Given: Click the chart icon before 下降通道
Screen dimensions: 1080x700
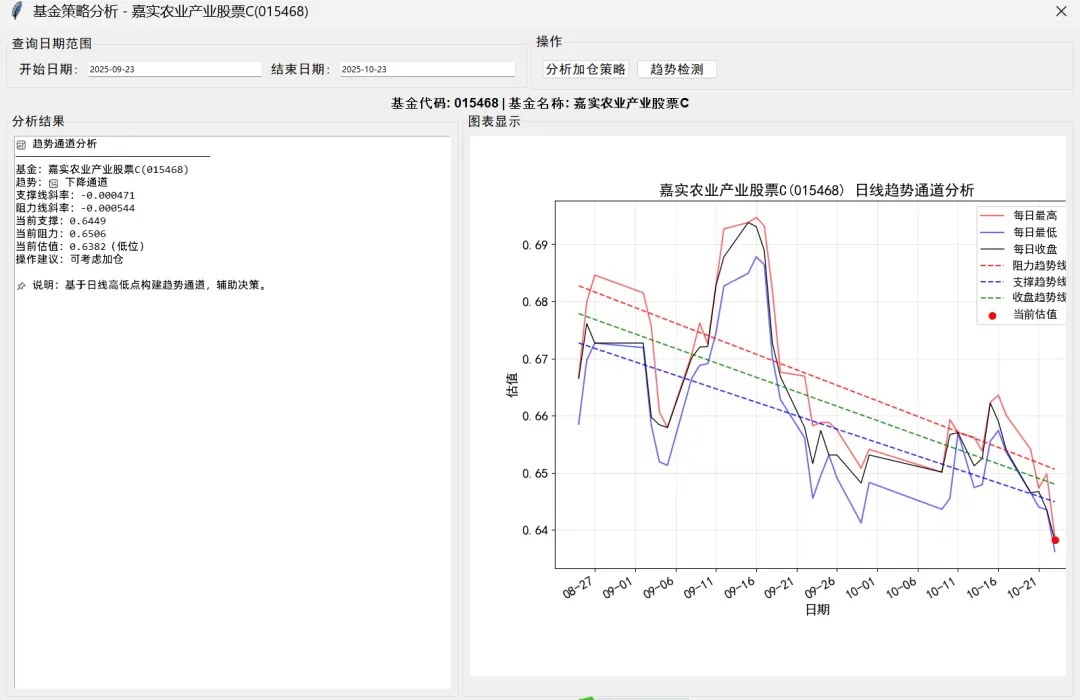Looking at the screenshot, I should (x=53, y=183).
